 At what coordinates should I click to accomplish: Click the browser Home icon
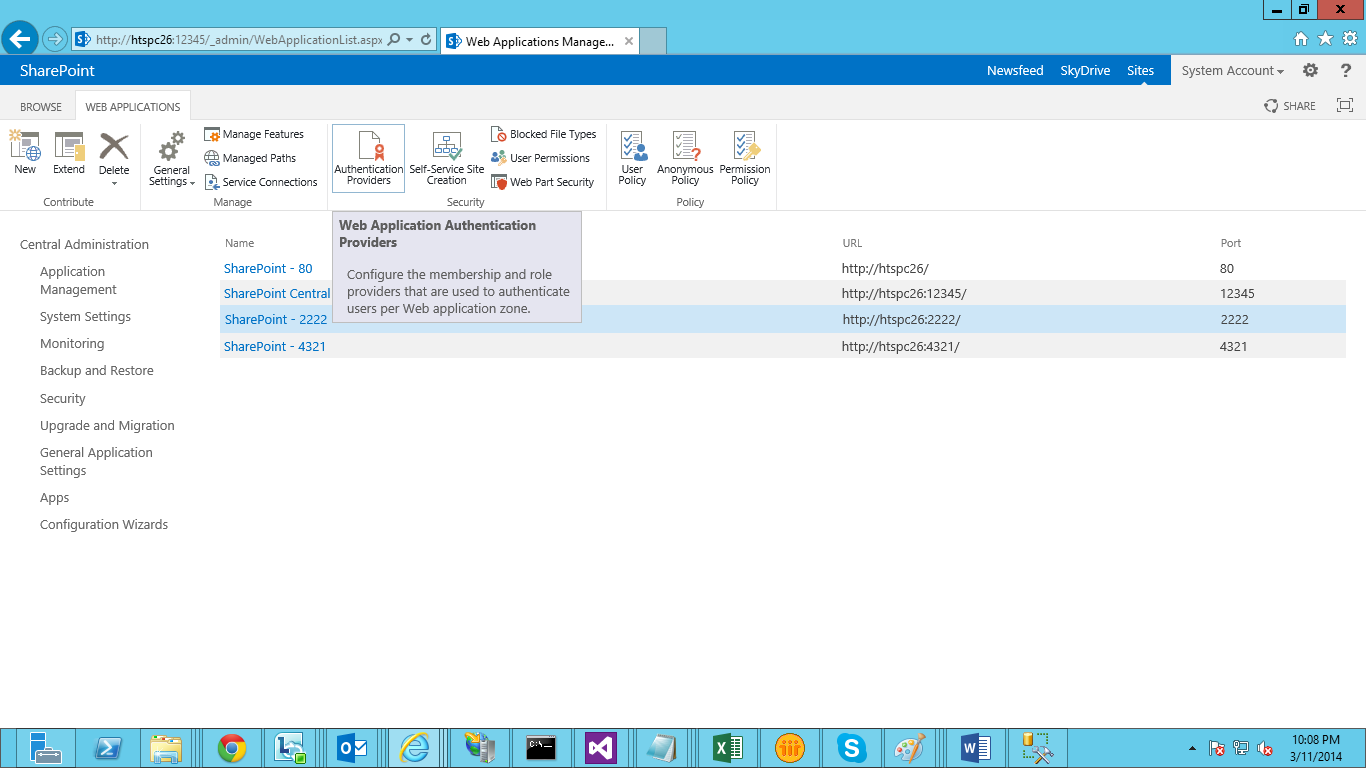pyautogui.click(x=1301, y=39)
